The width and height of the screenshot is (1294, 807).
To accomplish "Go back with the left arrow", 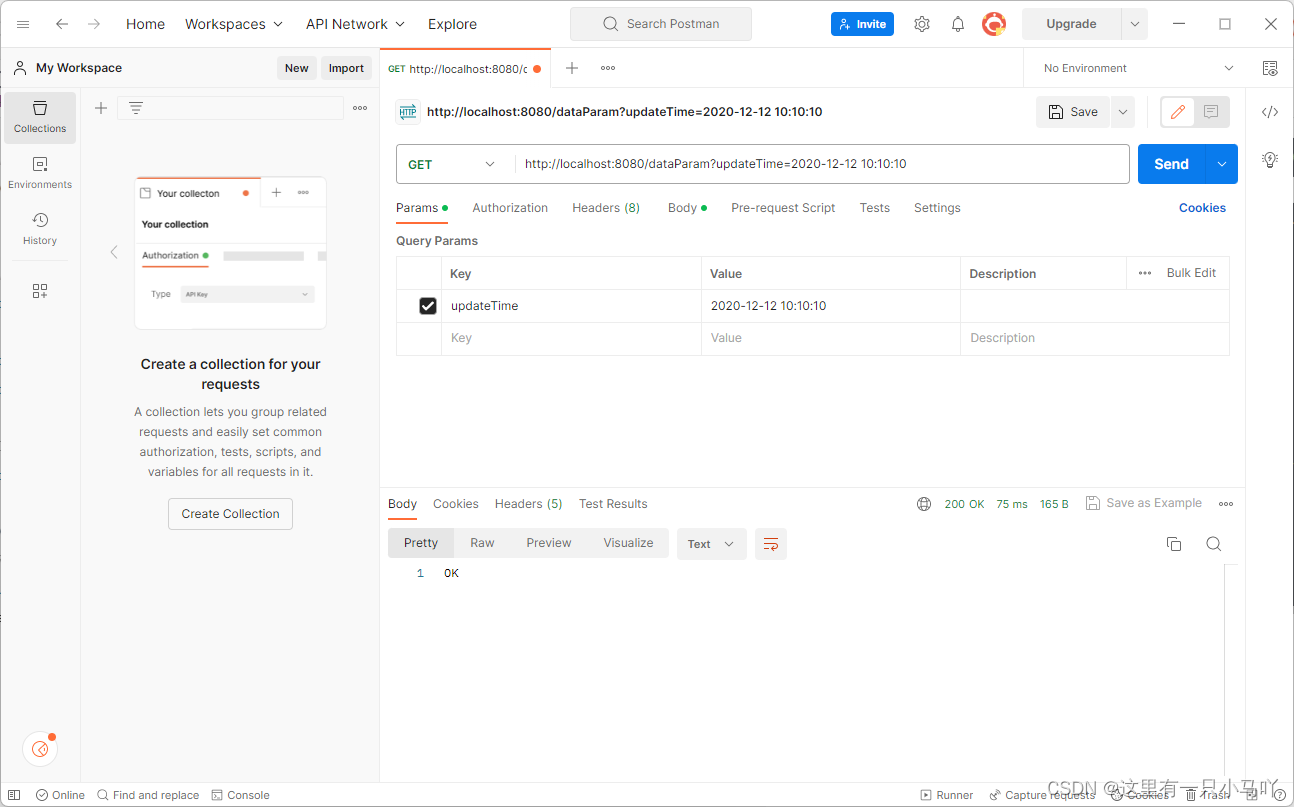I will tap(62, 24).
